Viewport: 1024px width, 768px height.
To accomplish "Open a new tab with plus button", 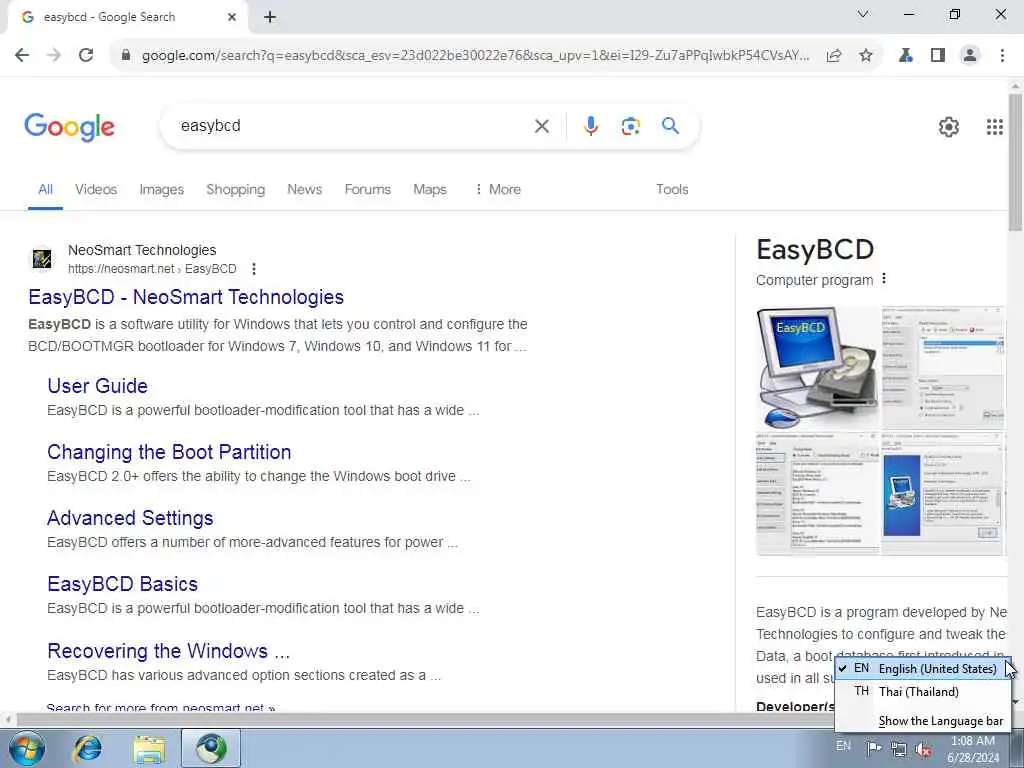I will click(270, 17).
